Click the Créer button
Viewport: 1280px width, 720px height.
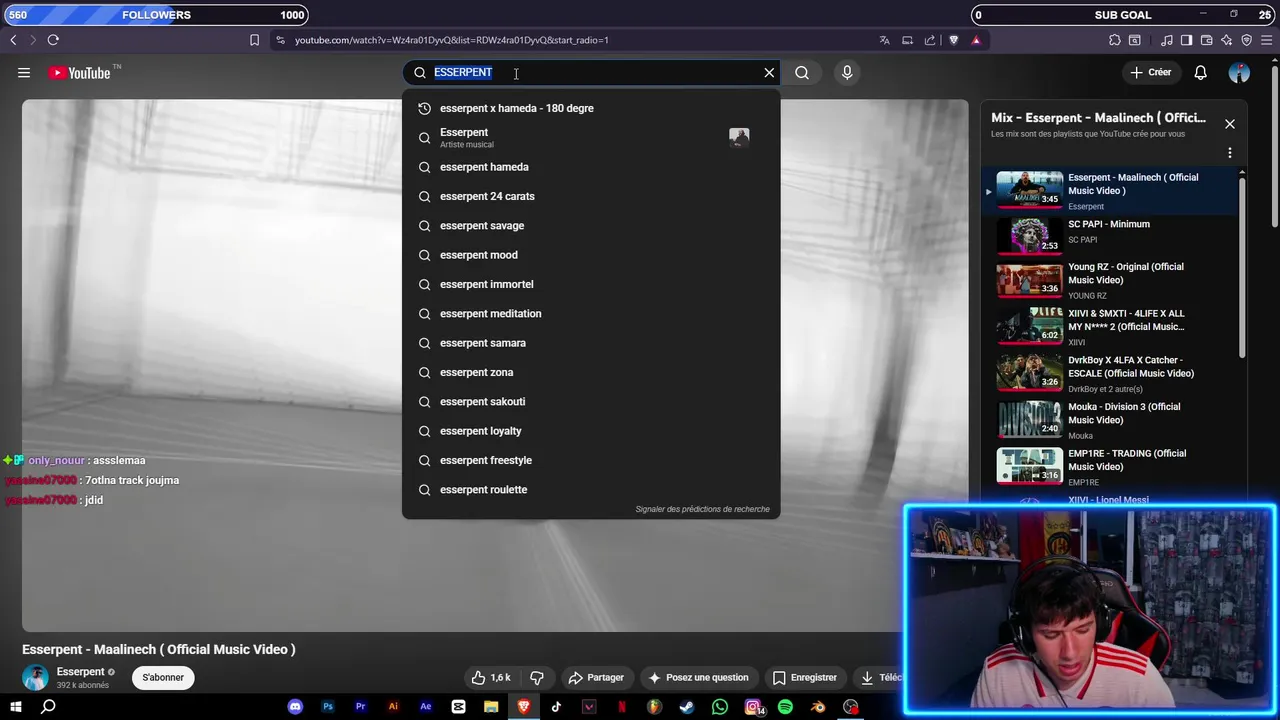pyautogui.click(x=1151, y=72)
